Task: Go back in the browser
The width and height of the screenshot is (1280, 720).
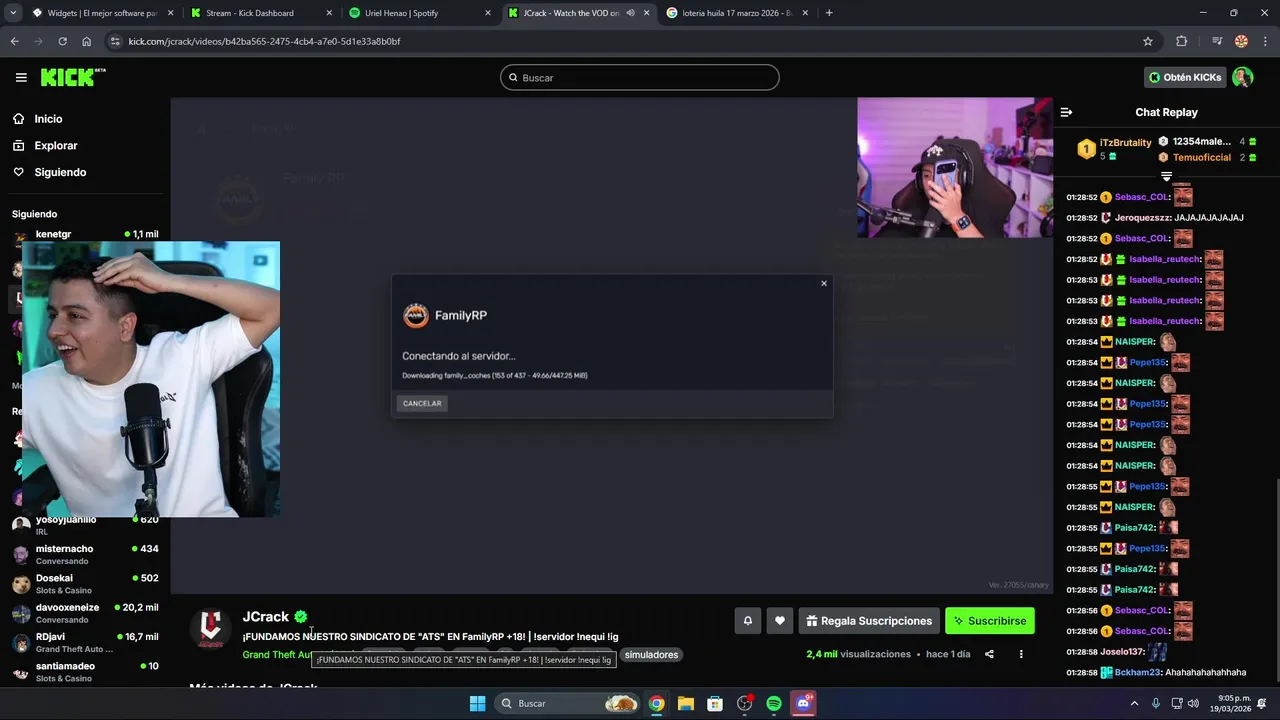Action: [x=14, y=41]
